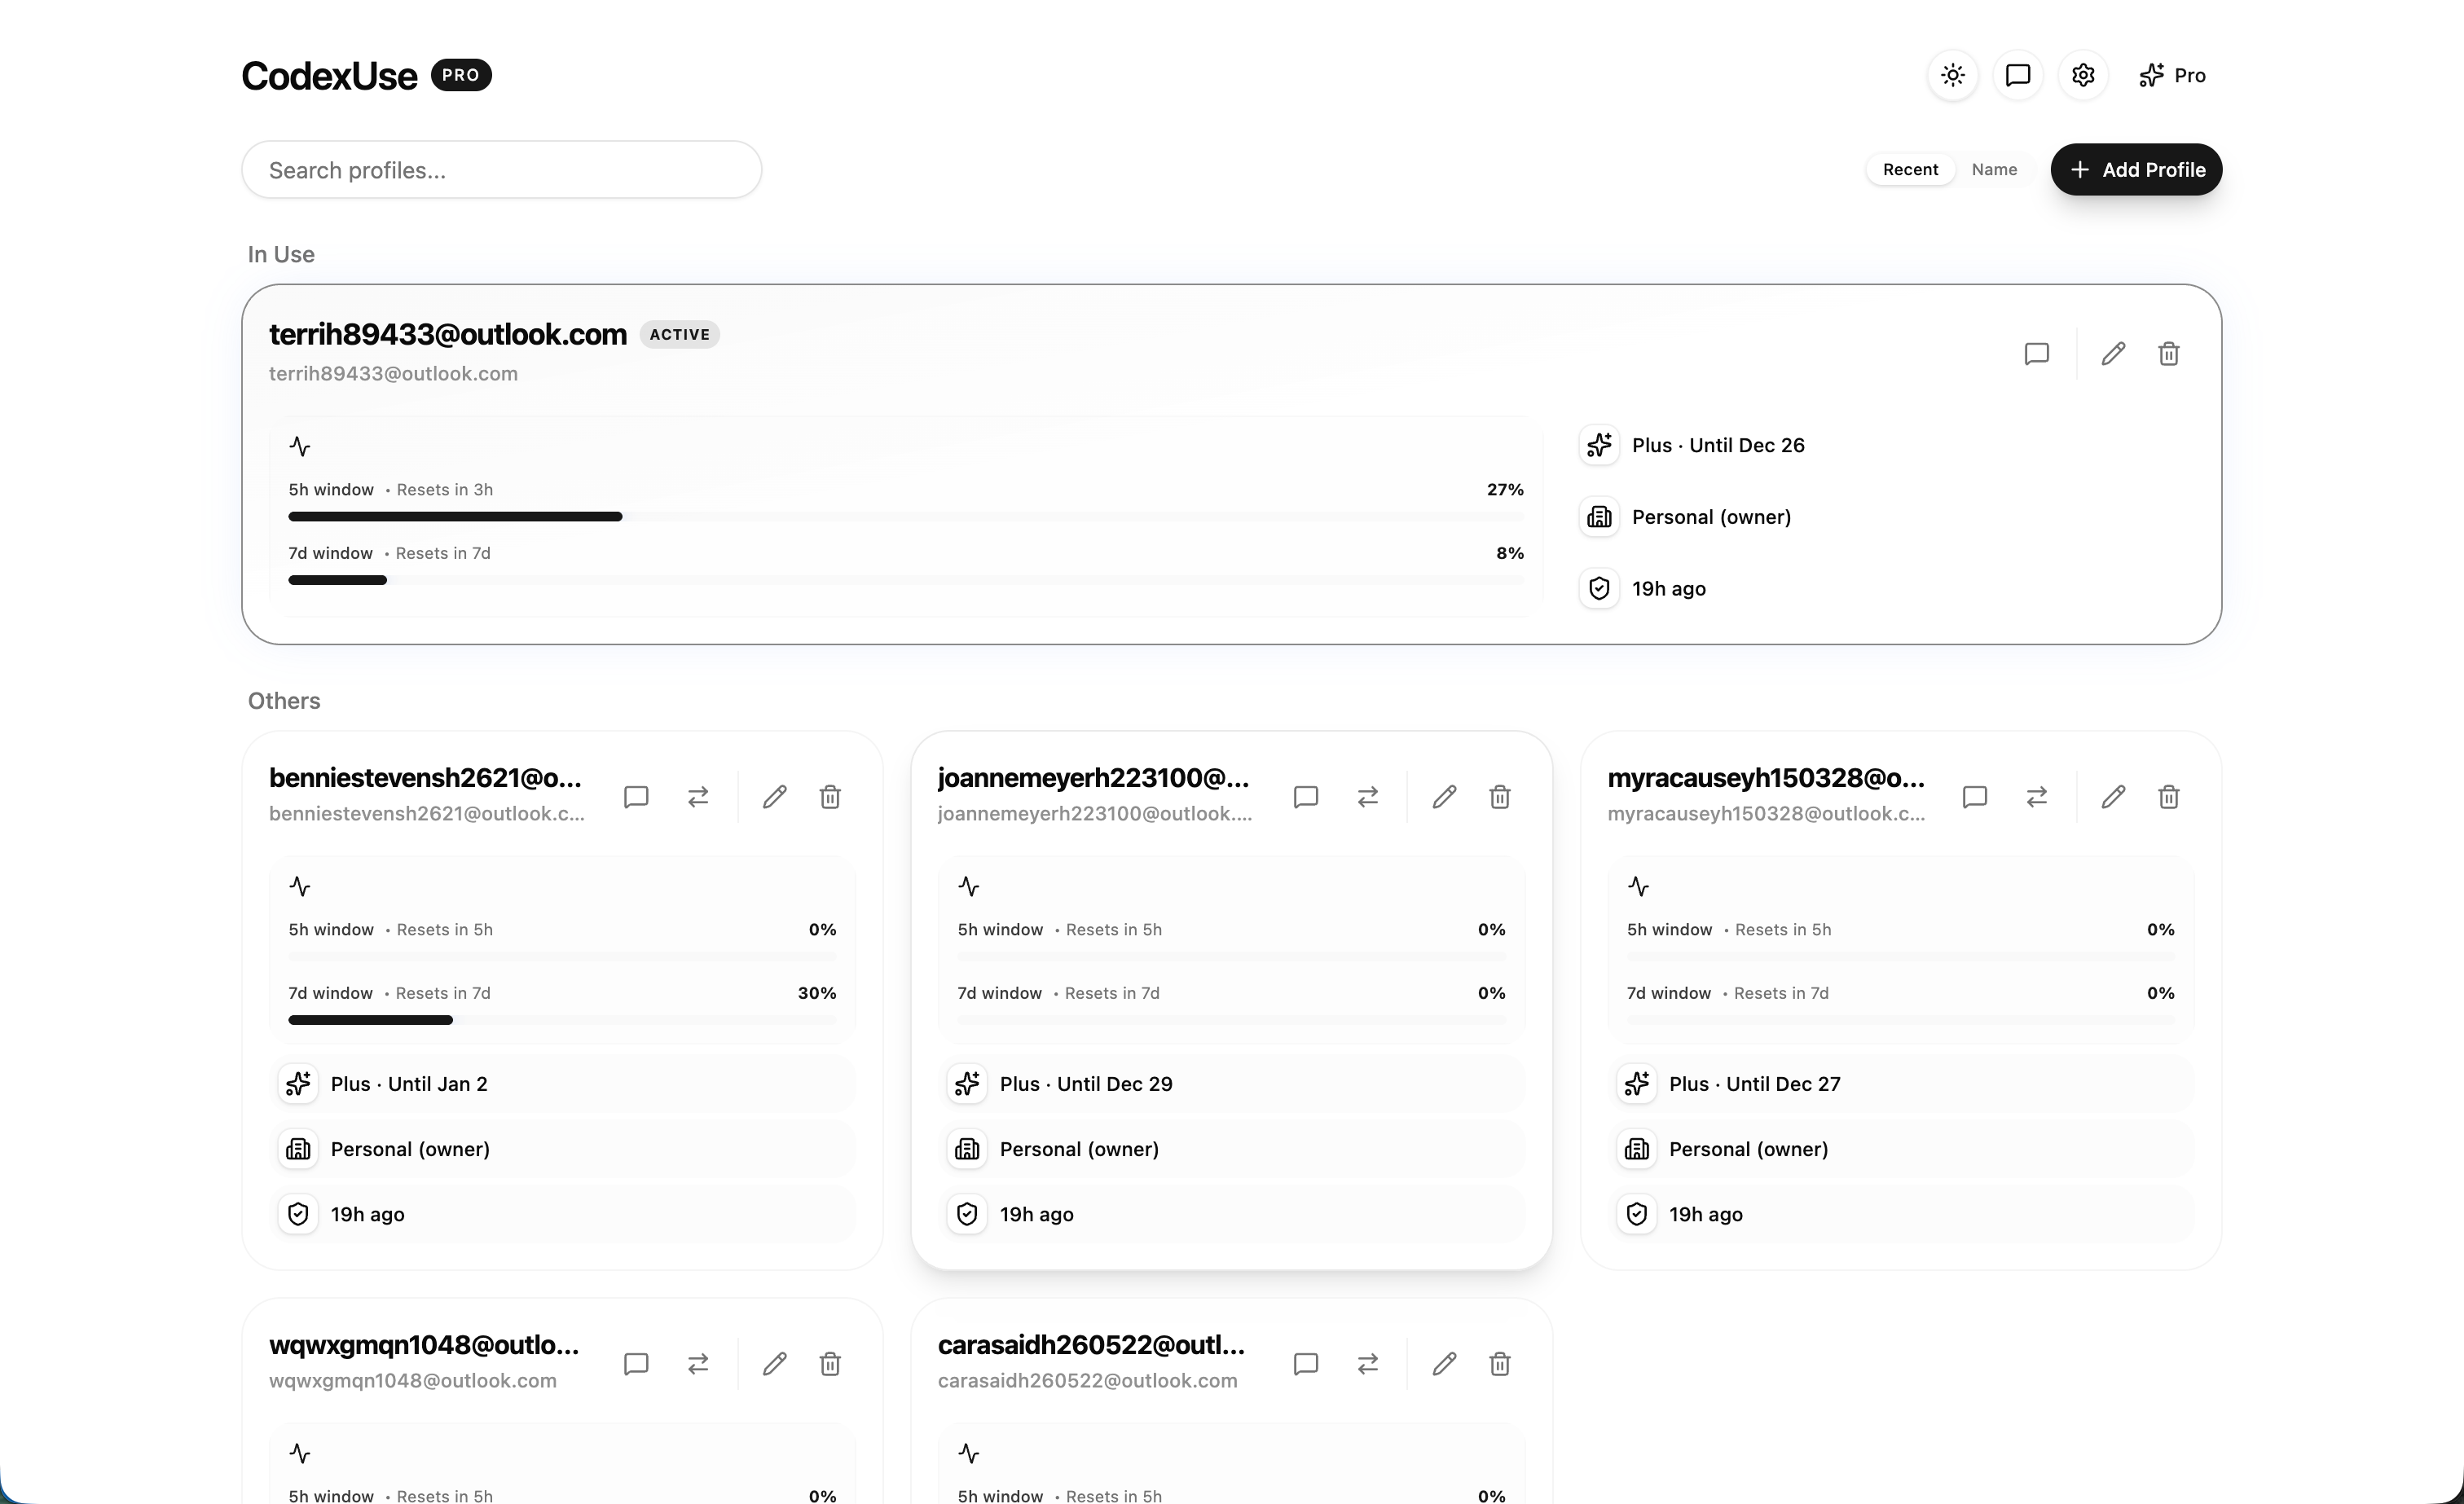Sort profiles by Name
2464x1504 pixels.
pyautogui.click(x=1994, y=169)
